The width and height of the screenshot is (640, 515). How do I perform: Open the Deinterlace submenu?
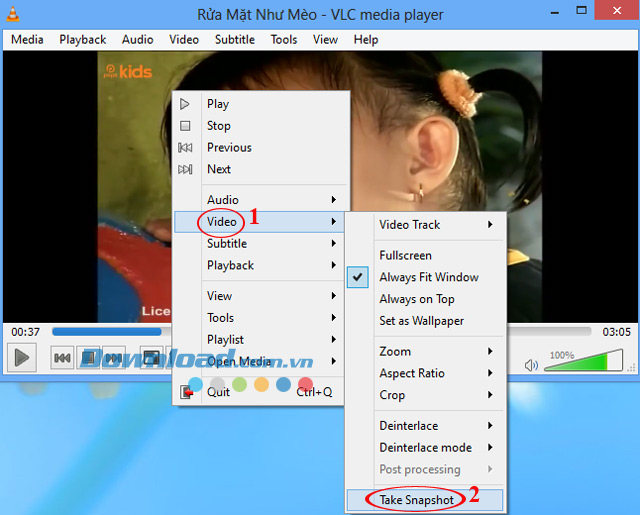point(423,426)
